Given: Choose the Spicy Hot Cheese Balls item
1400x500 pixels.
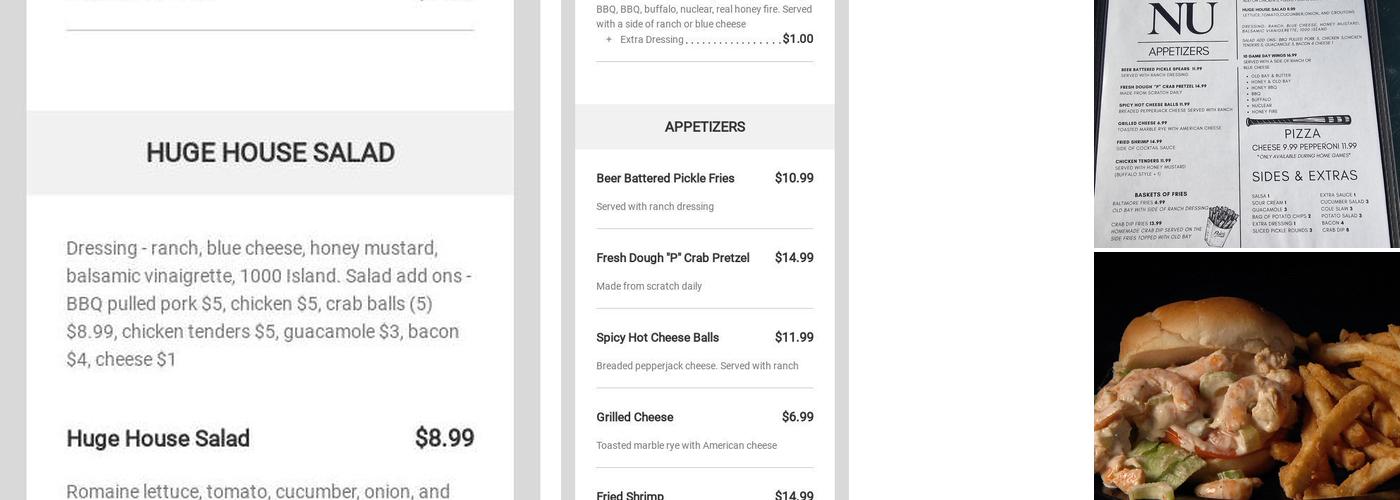Looking at the screenshot, I should (x=657, y=338).
